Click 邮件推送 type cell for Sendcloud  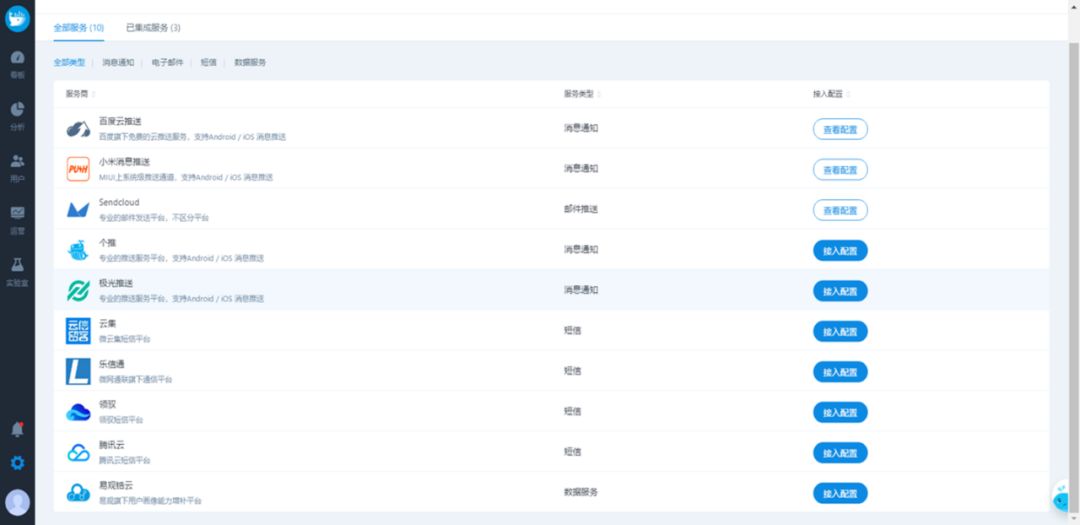(581, 209)
